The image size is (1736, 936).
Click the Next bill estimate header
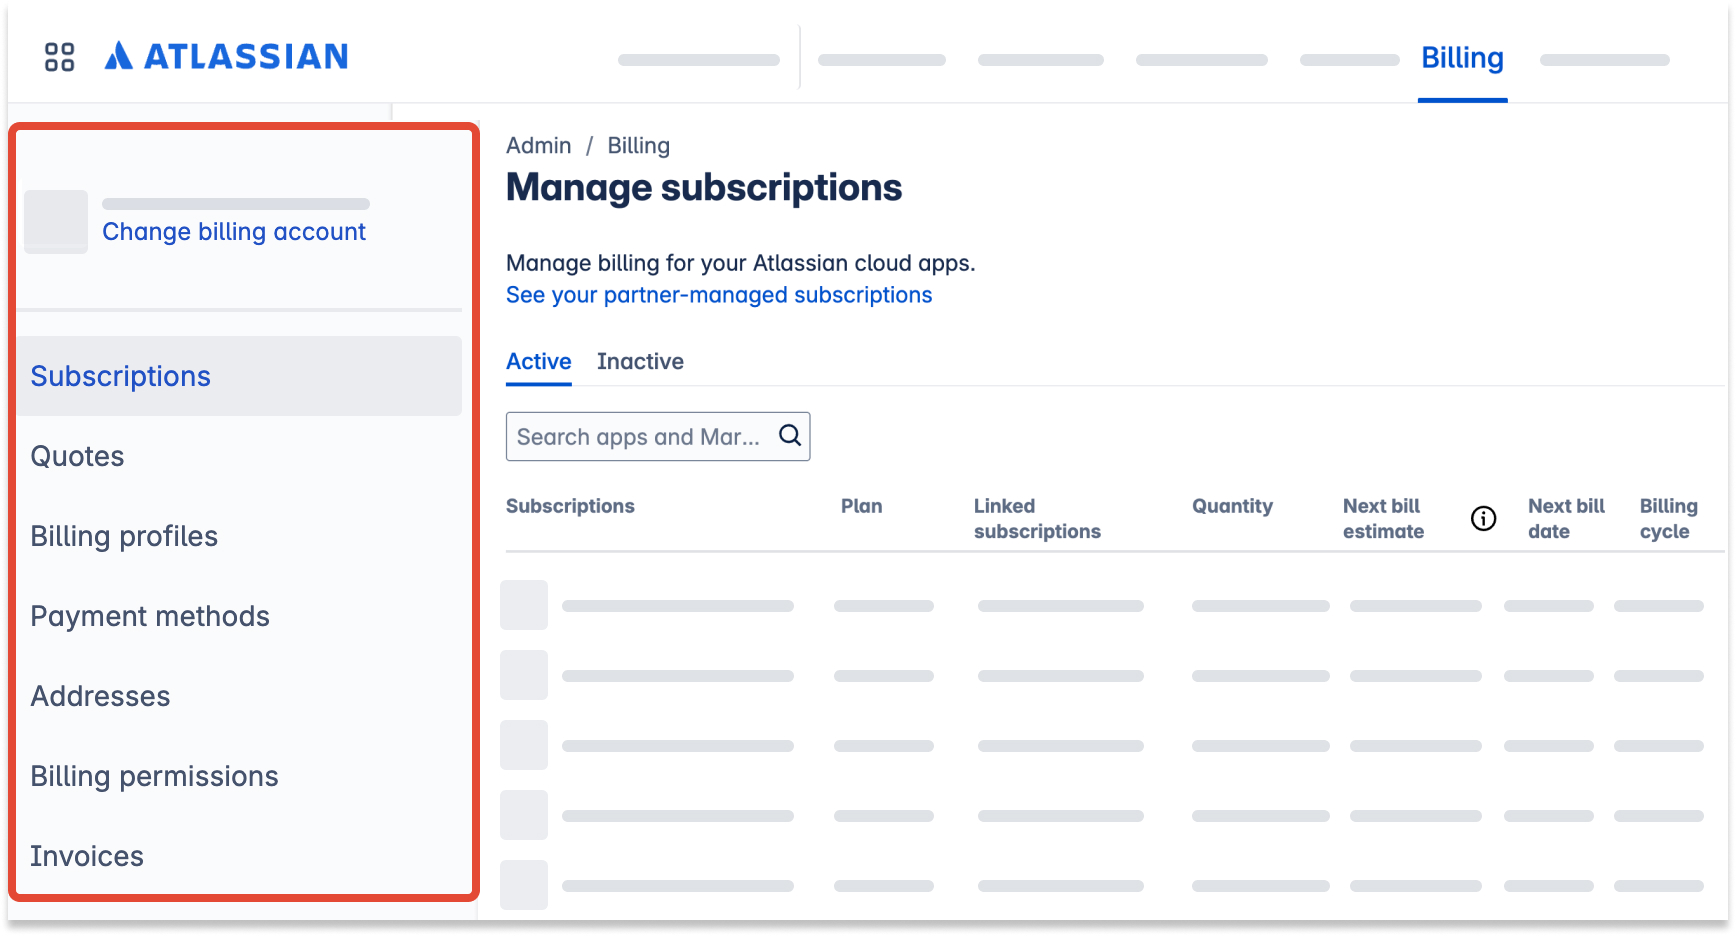click(1383, 518)
